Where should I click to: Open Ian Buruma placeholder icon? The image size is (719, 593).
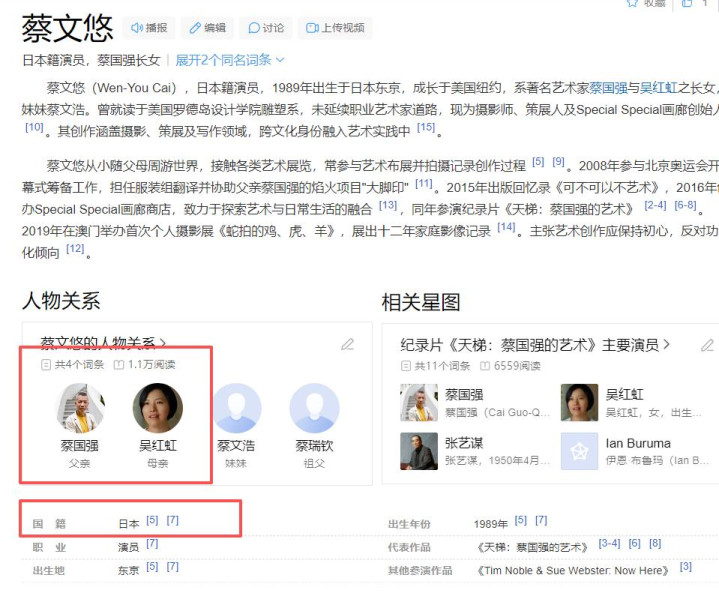[580, 451]
